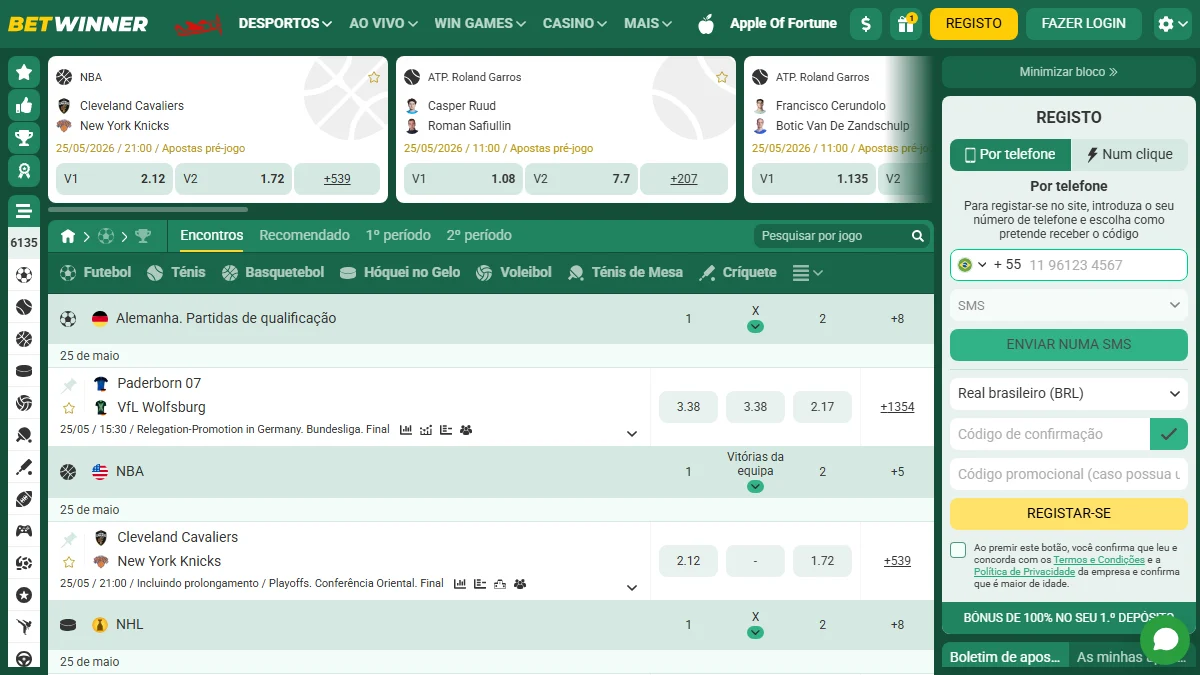Image resolution: width=1200 pixels, height=675 pixels.
Task: Open live chat bubble button
Action: point(1165,640)
